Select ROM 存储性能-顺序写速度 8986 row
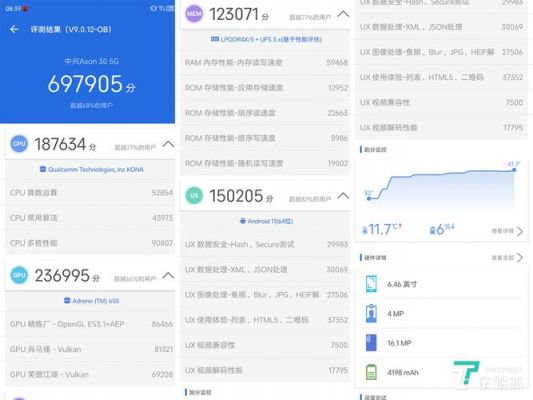Screen dimensions: 533x400 (265, 138)
